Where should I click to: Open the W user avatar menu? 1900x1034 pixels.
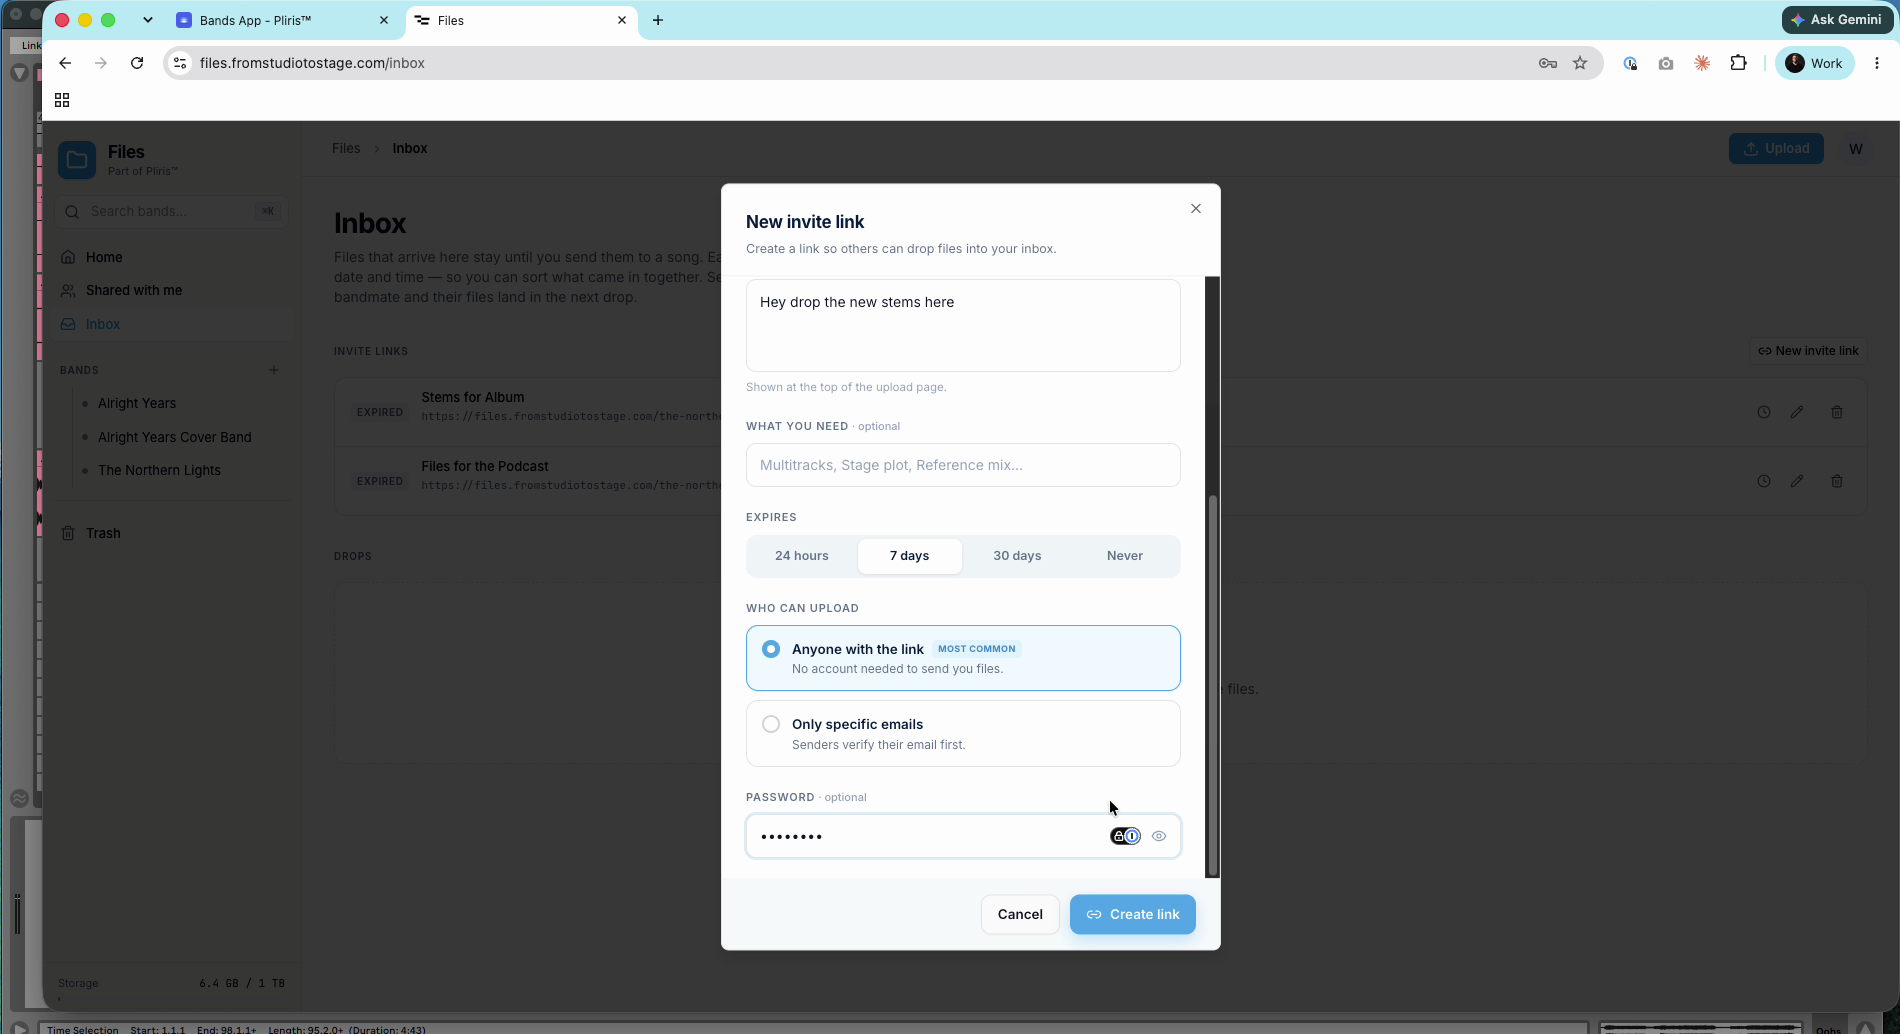point(1856,149)
